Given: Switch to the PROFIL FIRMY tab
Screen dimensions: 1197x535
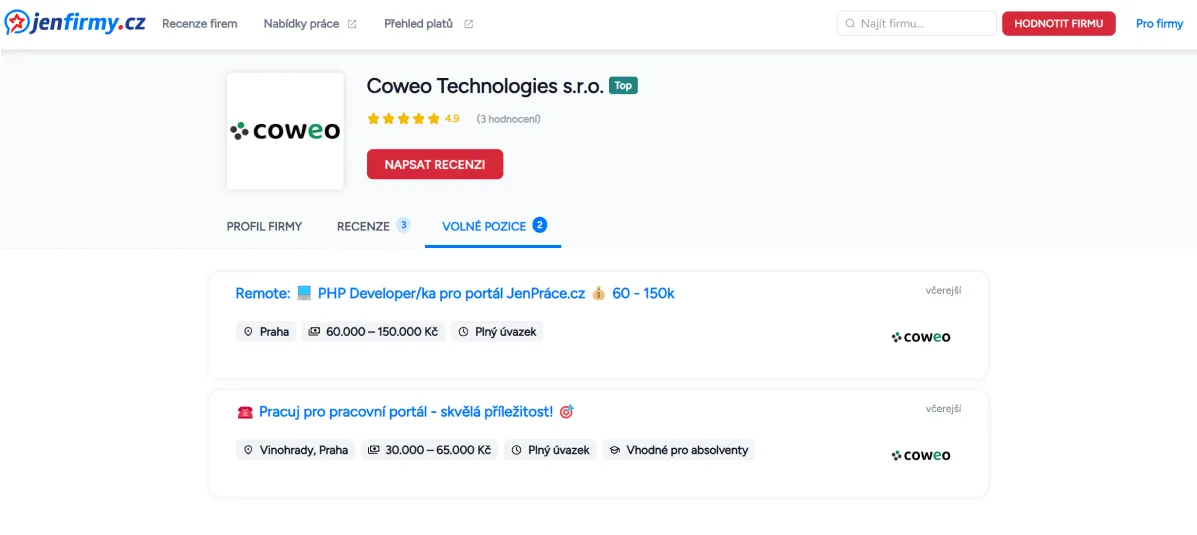Looking at the screenshot, I should [x=264, y=226].
